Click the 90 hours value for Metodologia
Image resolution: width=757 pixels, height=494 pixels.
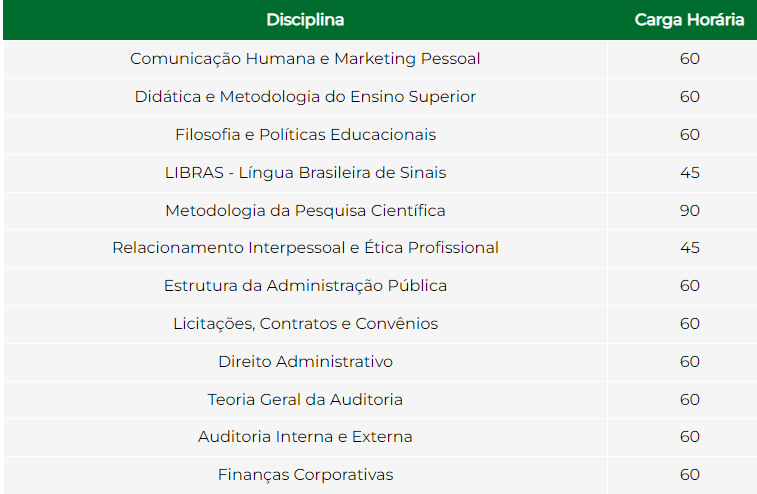click(689, 211)
